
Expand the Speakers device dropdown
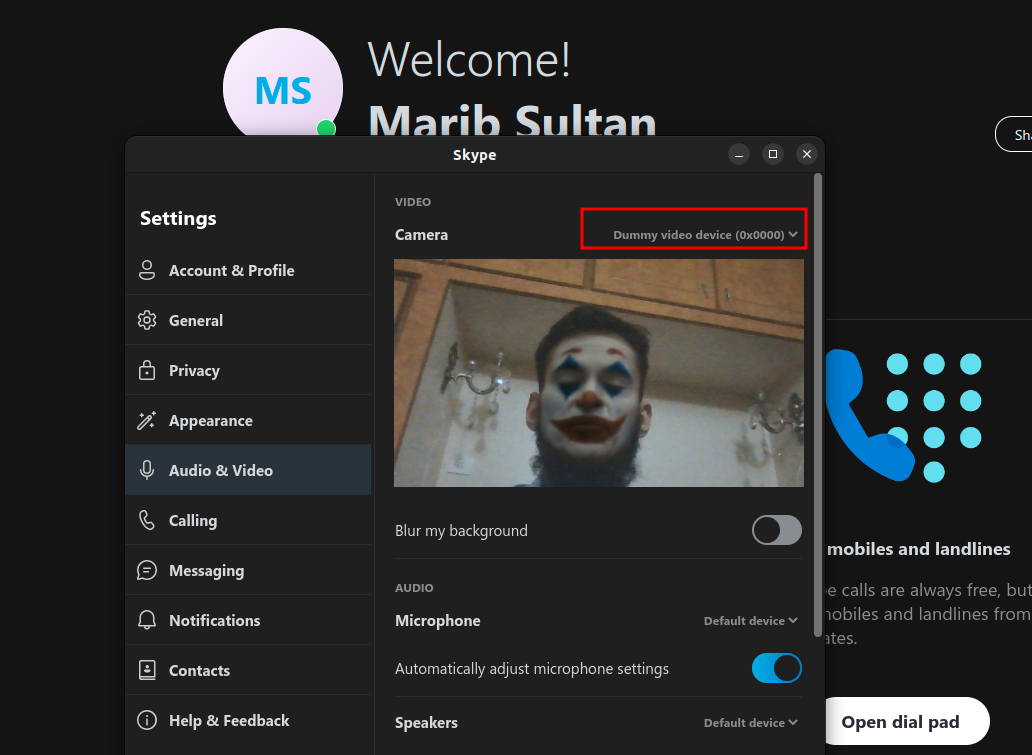coord(750,723)
